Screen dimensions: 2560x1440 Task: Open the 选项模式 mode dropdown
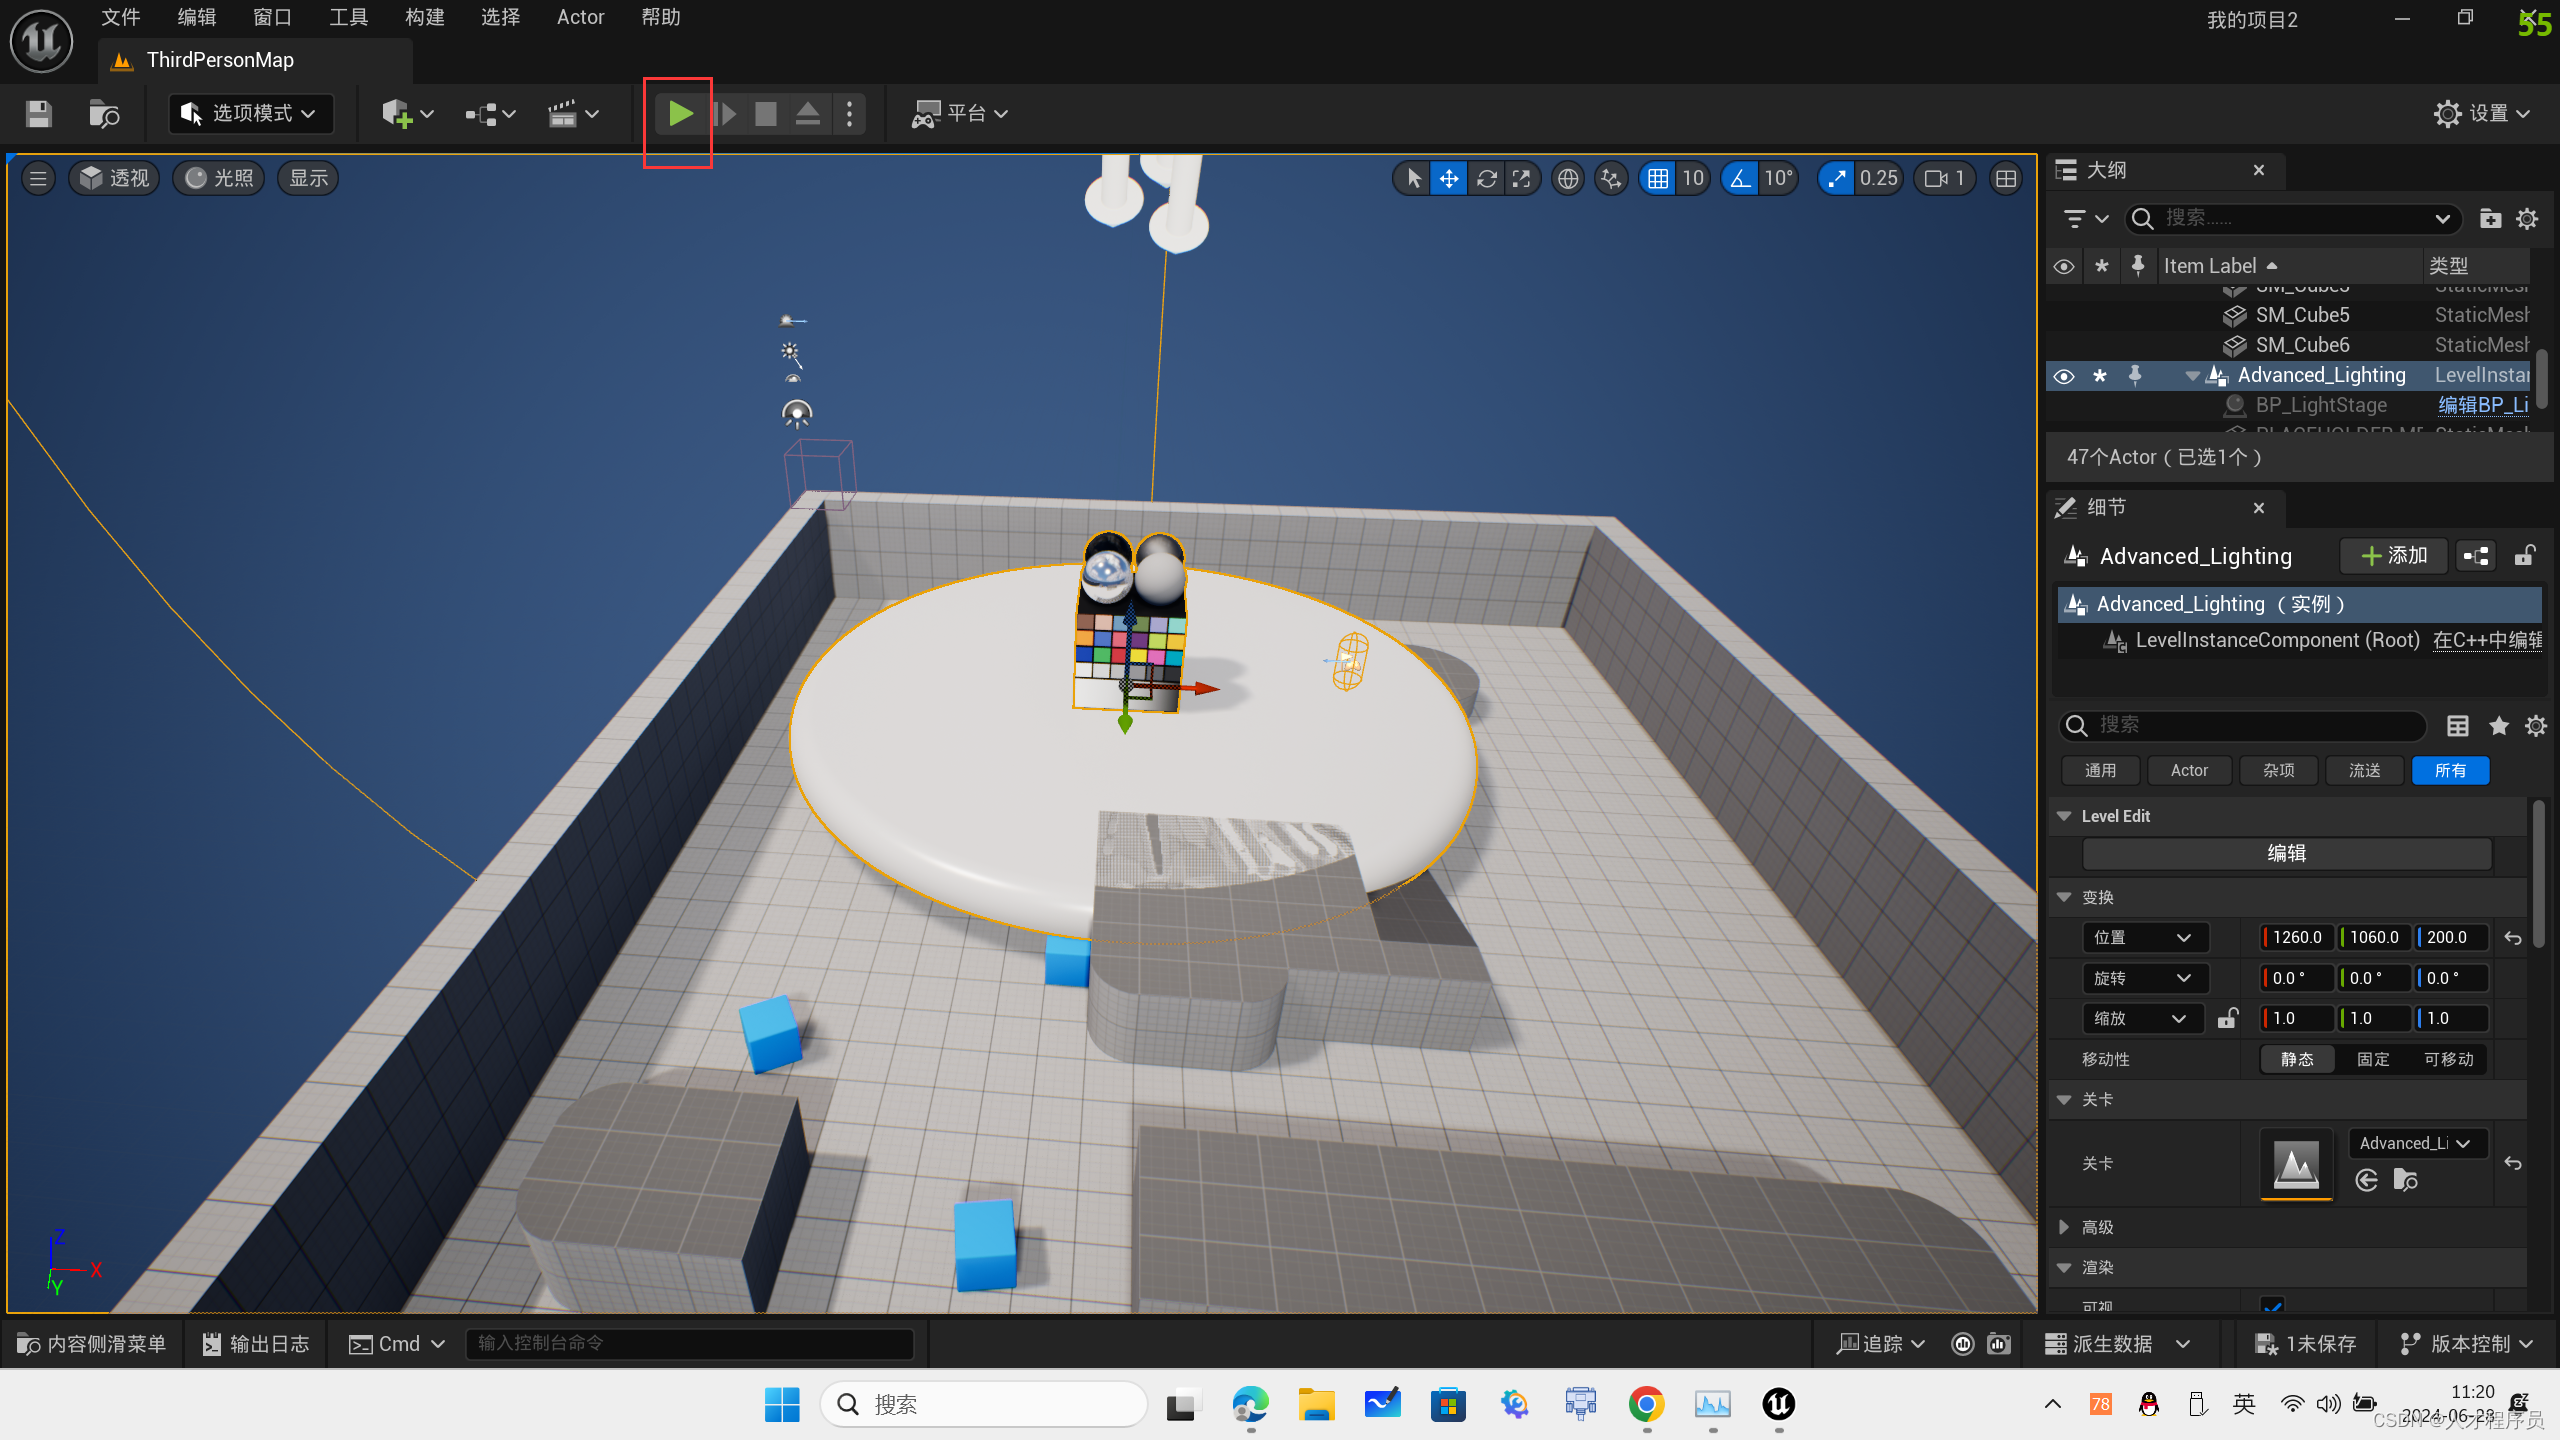(250, 114)
